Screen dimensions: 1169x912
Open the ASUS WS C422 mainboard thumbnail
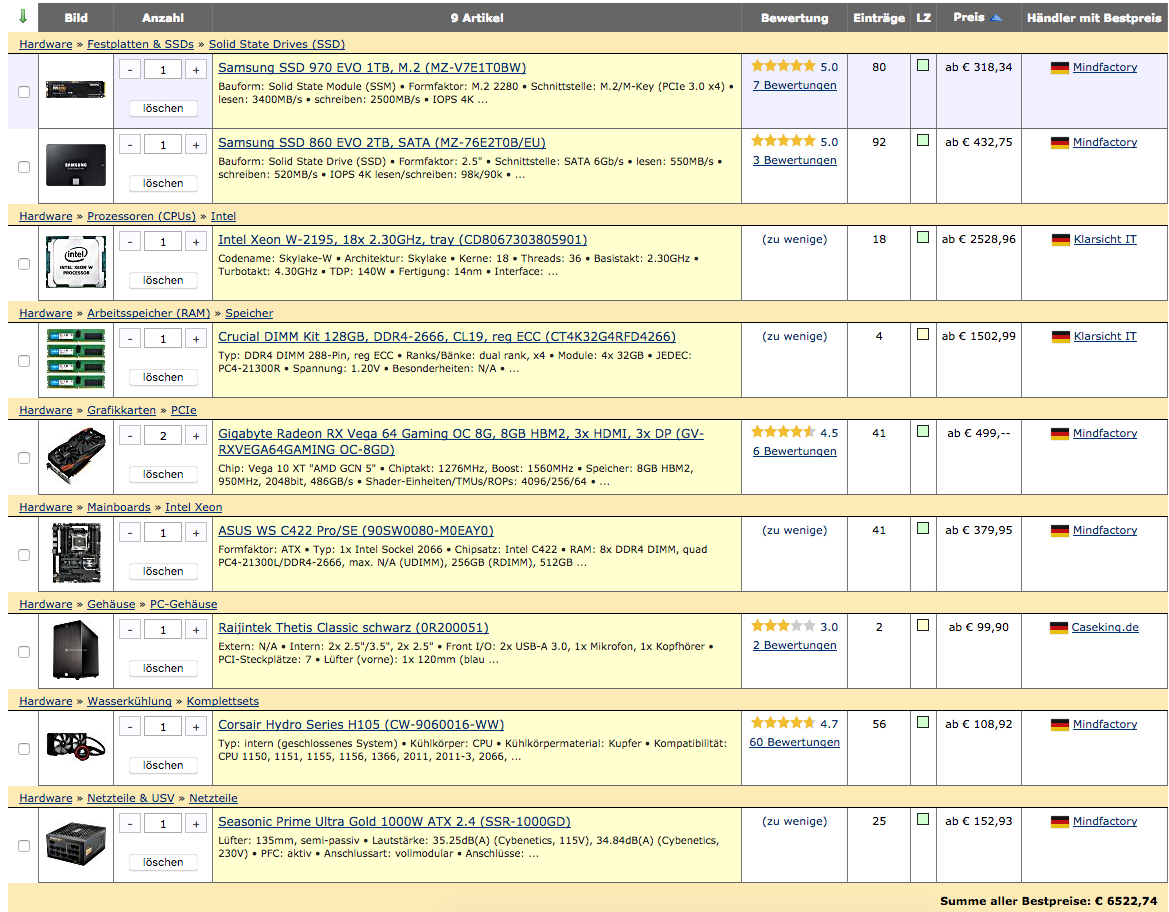coord(75,553)
